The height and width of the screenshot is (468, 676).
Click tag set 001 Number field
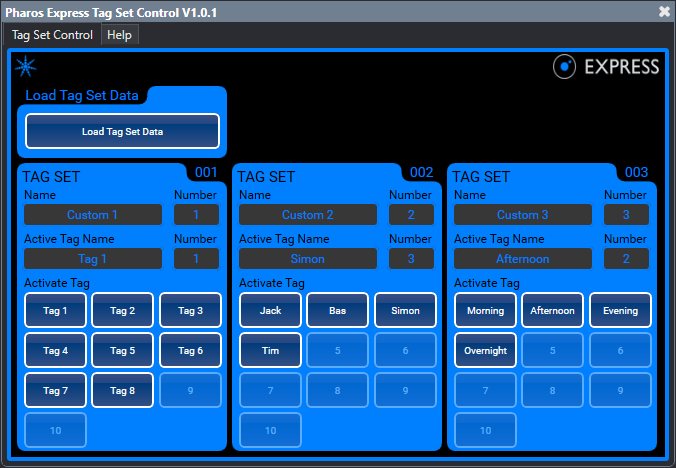[x=196, y=215]
